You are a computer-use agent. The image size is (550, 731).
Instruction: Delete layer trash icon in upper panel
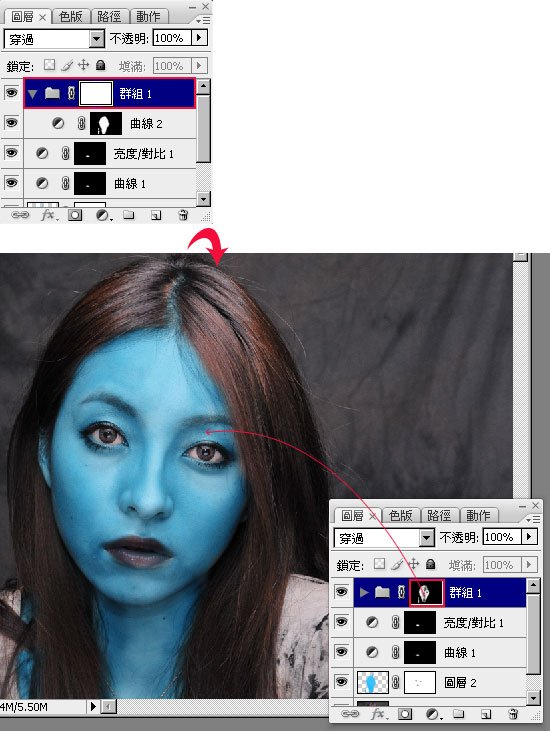[x=183, y=214]
